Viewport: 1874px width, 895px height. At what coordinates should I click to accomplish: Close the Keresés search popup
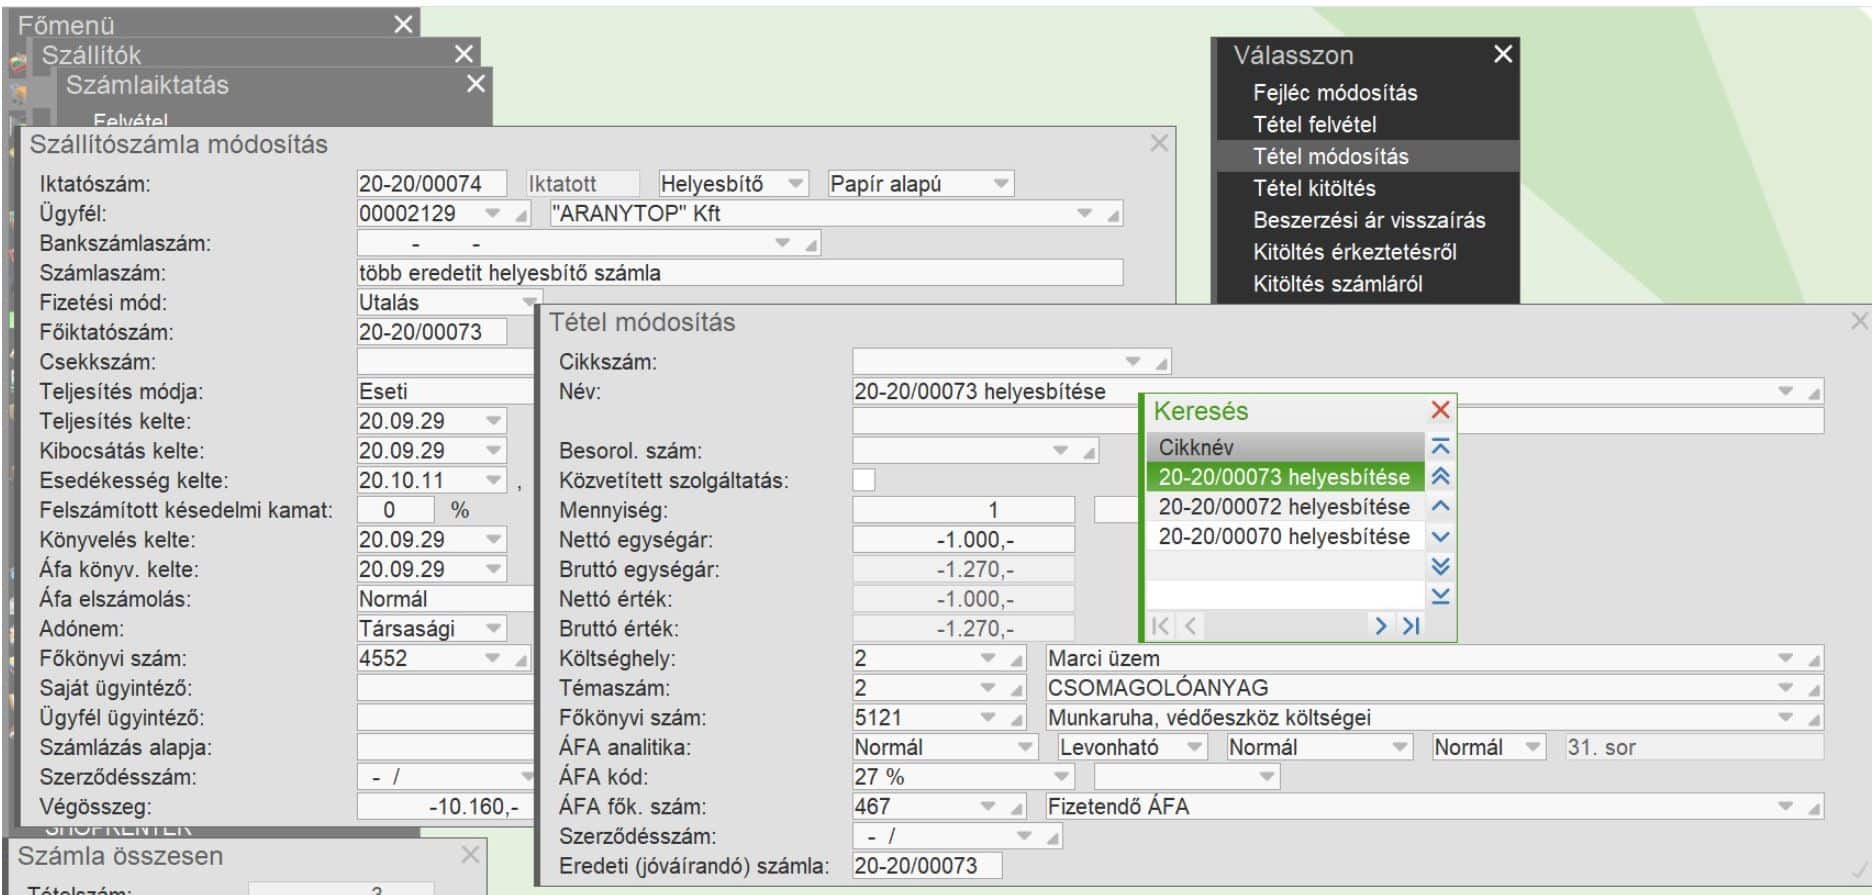click(1440, 410)
